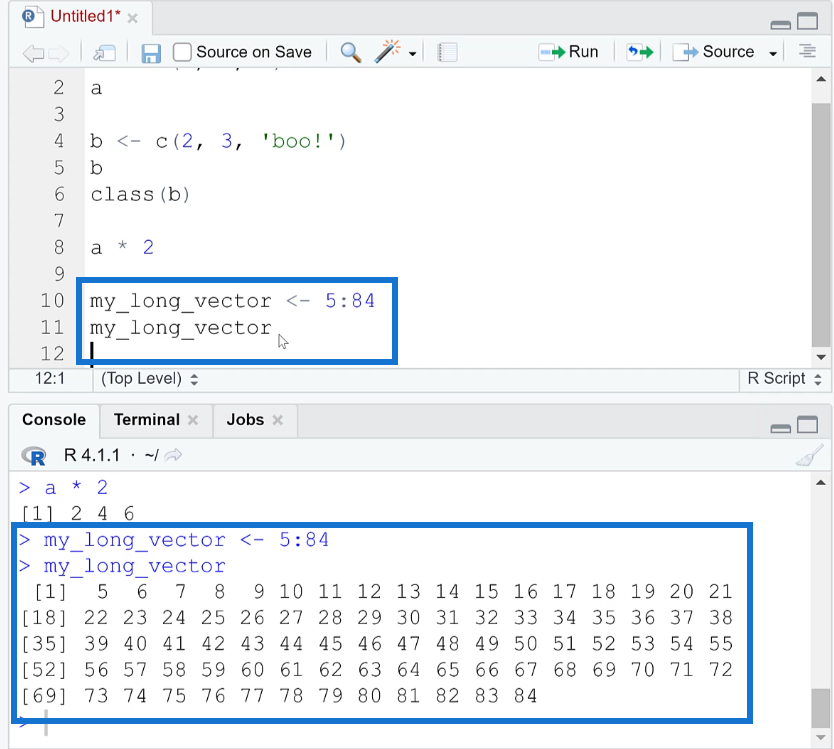
Task: Minimize the Console pane
Action: (x=780, y=428)
